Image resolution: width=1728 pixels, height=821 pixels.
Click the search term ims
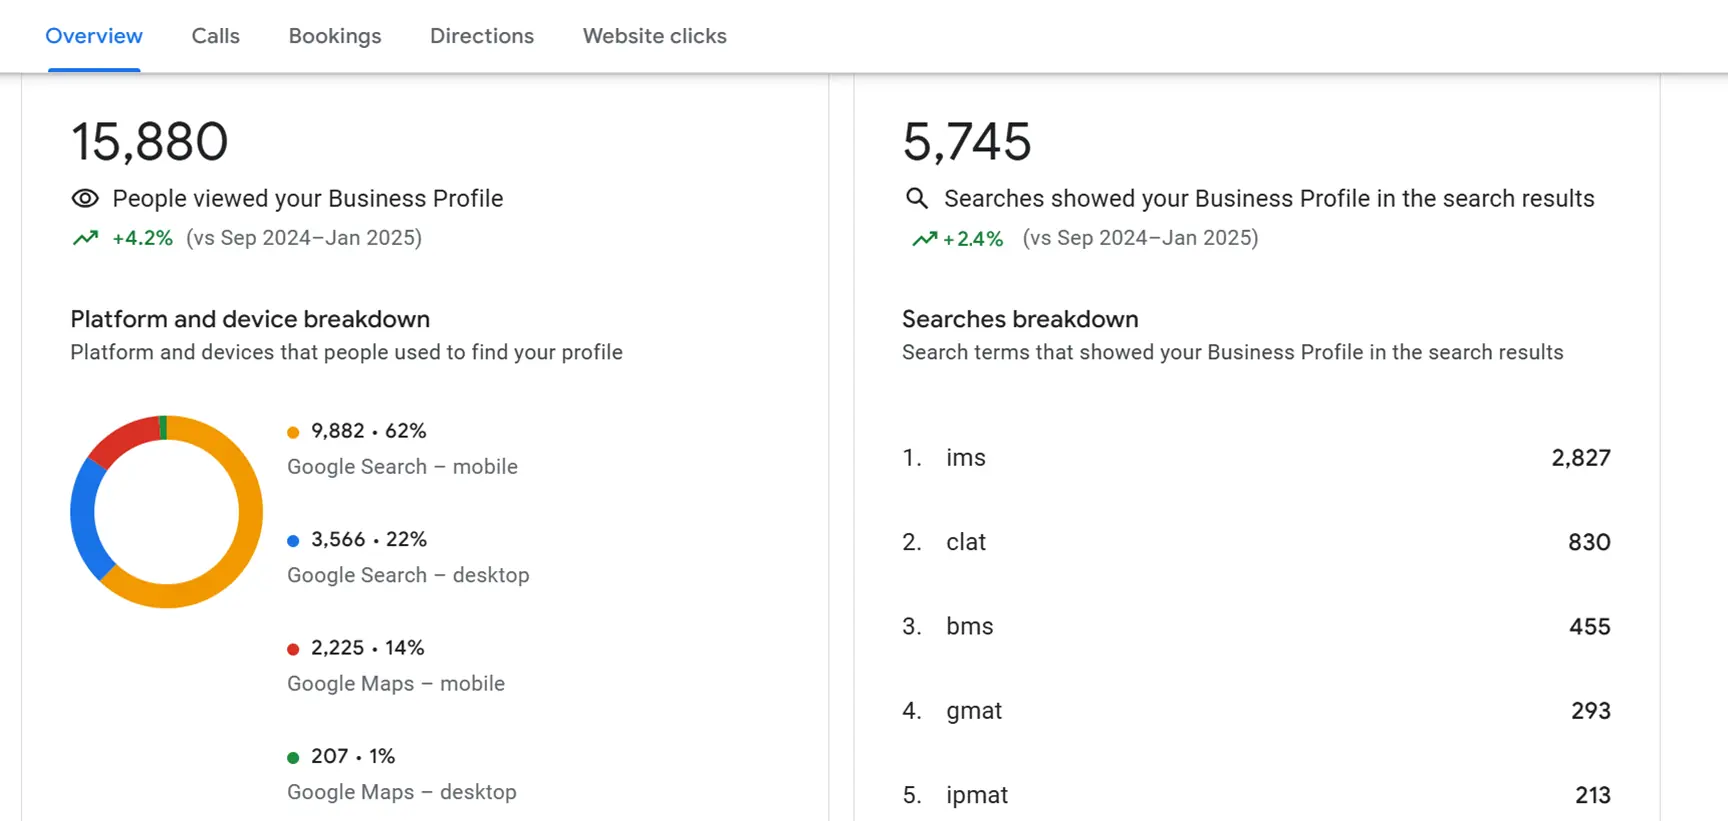pos(965,458)
